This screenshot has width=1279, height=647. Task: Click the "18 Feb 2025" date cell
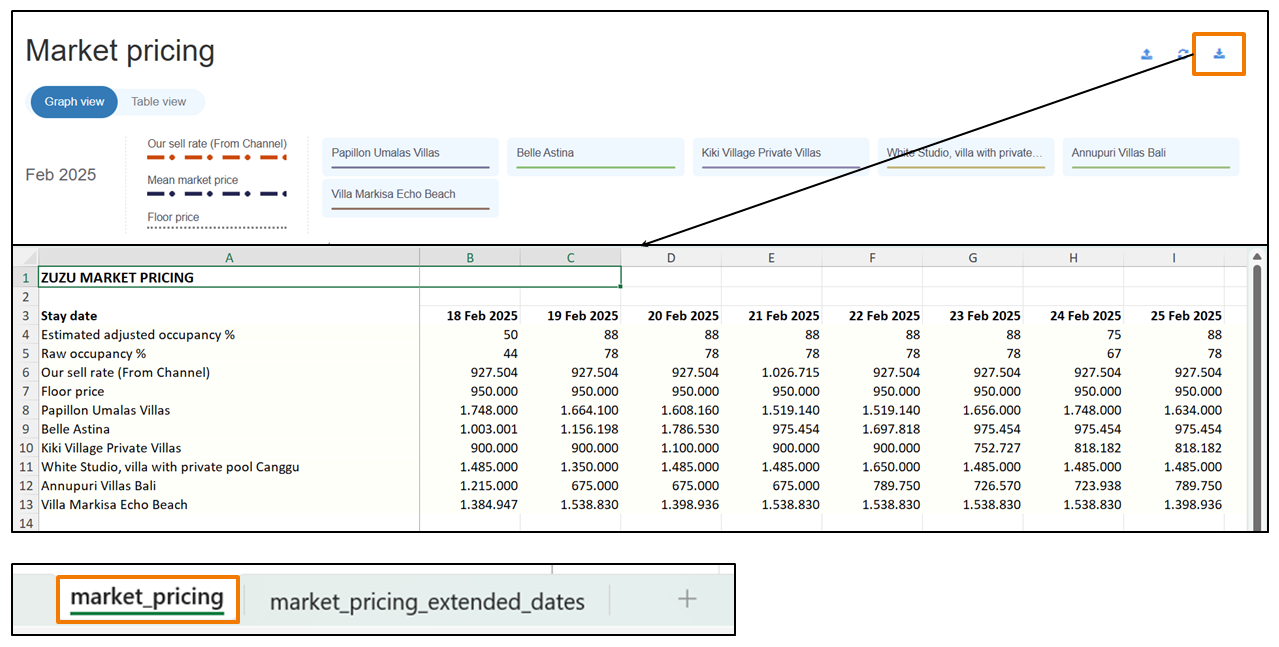click(x=470, y=316)
